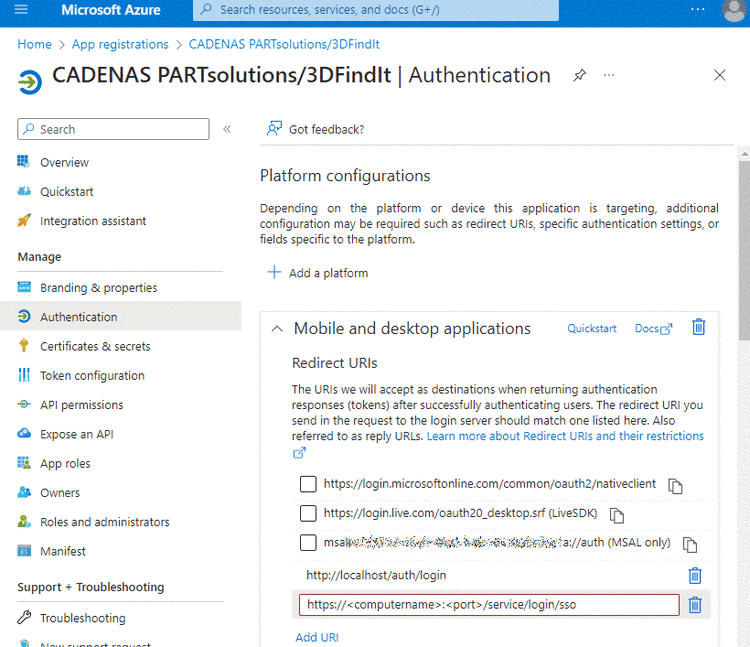Check the nativeclient redirect URI checkbox
Screen dimensions: 750x647
[x=308, y=484]
